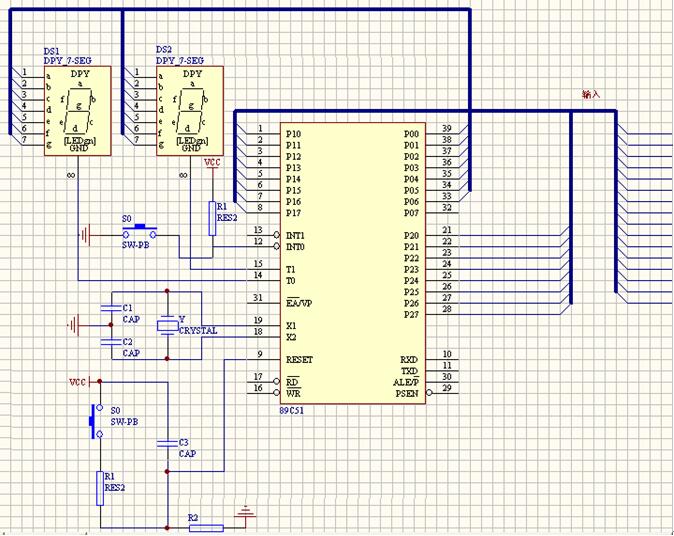The image size is (674, 536).
Task: Click the inversion bubble at PSEN pin
Action: click(429, 393)
